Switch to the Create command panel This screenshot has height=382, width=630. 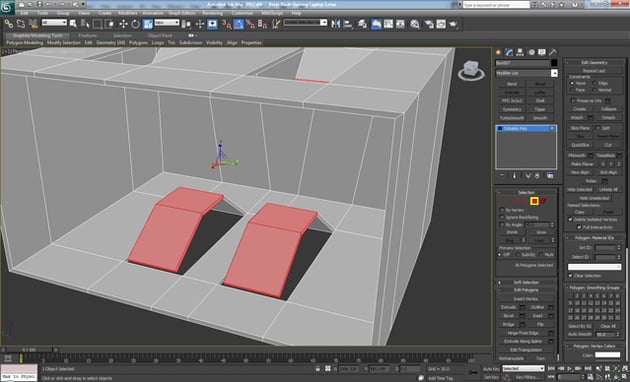click(x=499, y=52)
